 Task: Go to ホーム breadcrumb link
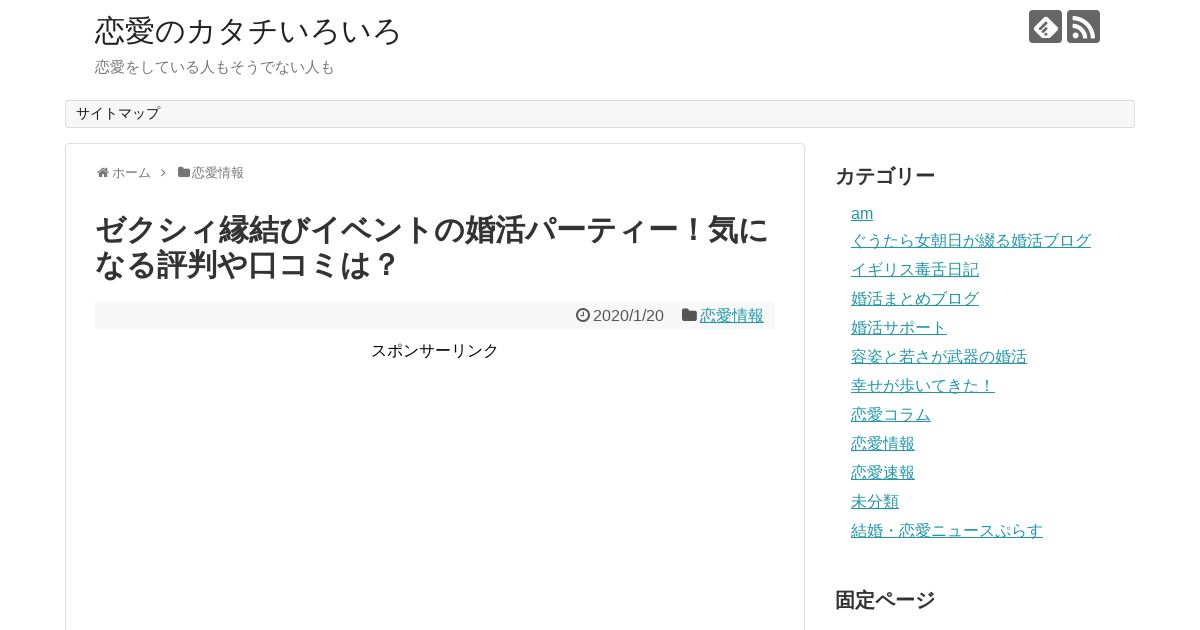pos(131,173)
